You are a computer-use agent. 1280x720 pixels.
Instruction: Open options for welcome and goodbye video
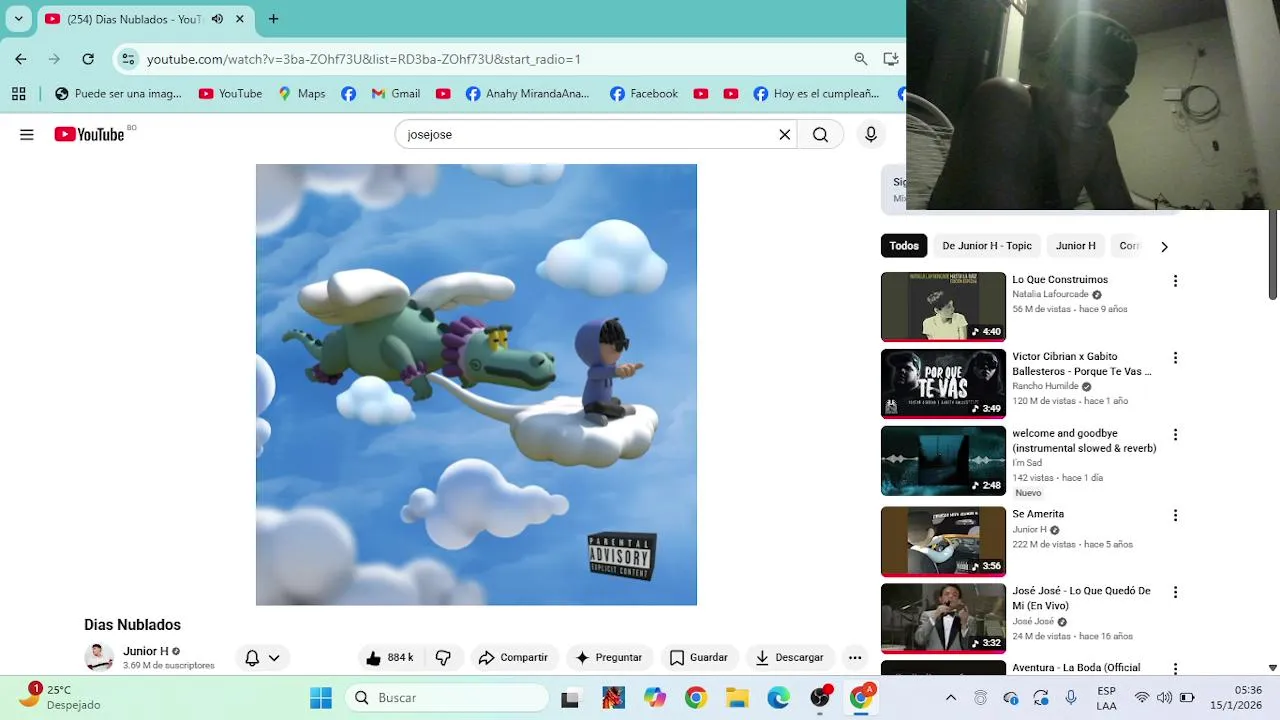[x=1176, y=435]
